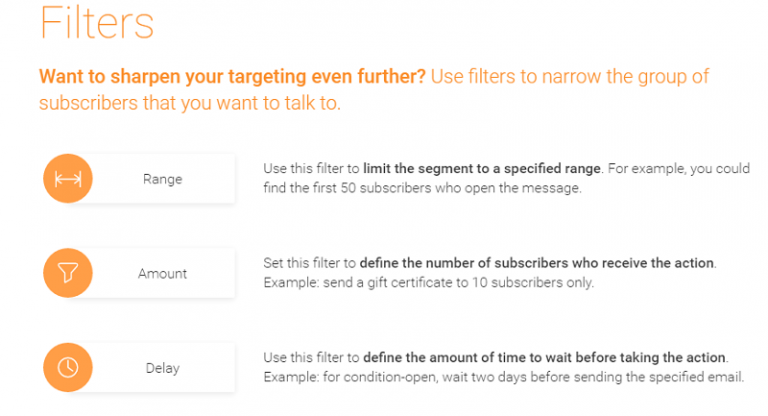
Task: Click 'subscribers that you want to talk to.' line
Action: 190,103
